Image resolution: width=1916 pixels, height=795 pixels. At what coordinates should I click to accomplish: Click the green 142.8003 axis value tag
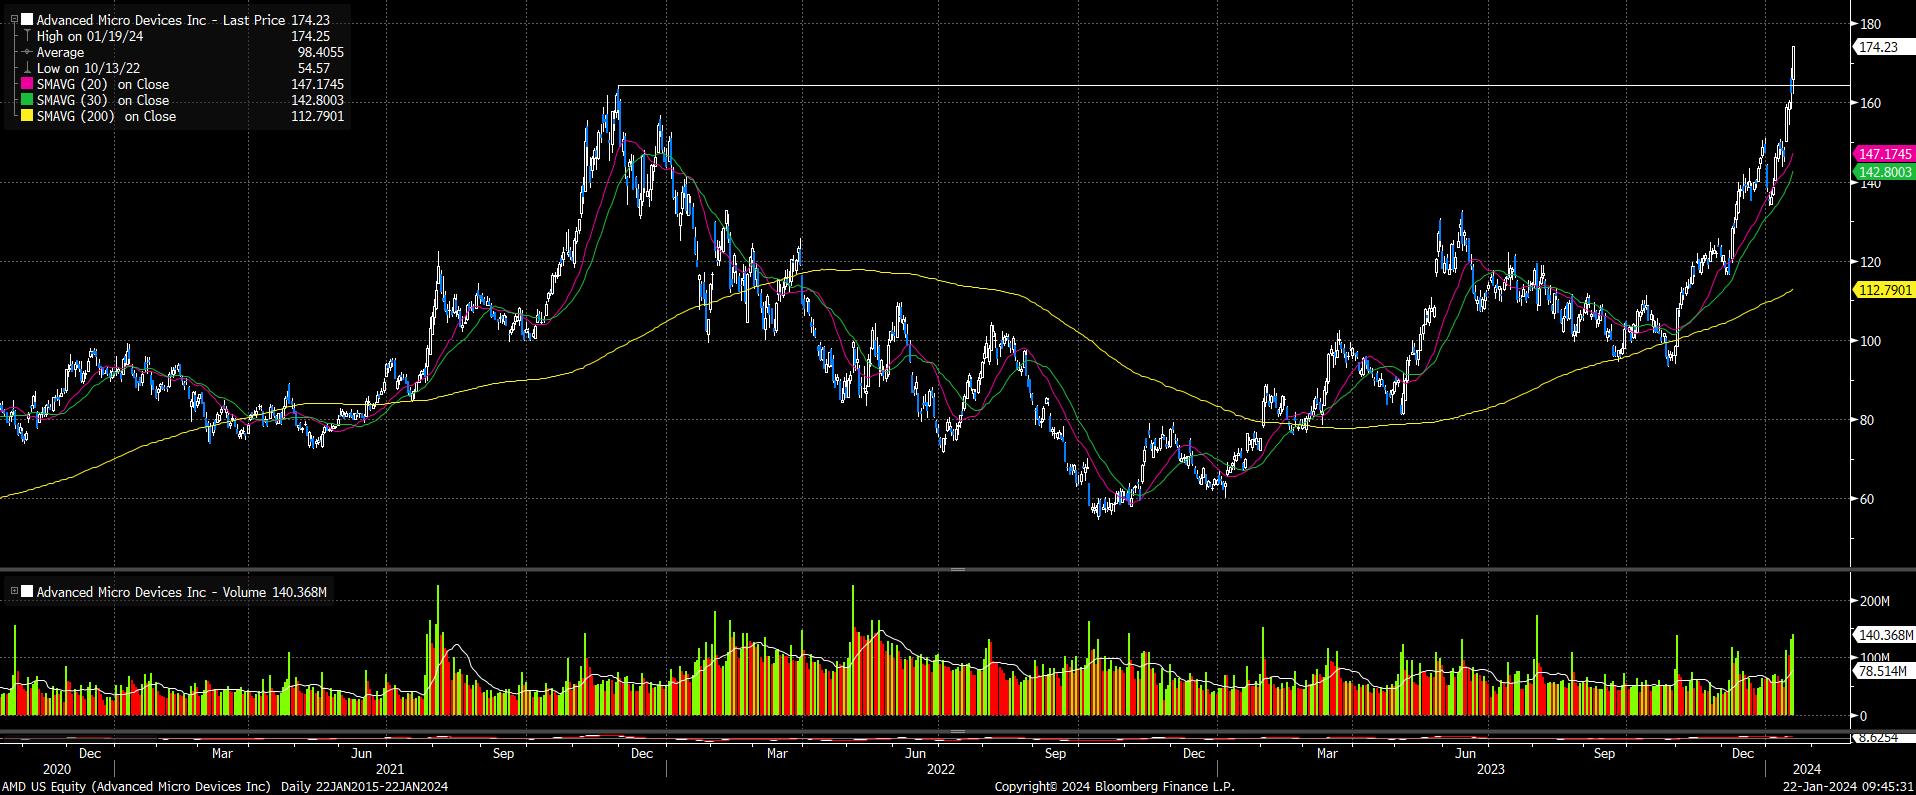pyautogui.click(x=1884, y=172)
